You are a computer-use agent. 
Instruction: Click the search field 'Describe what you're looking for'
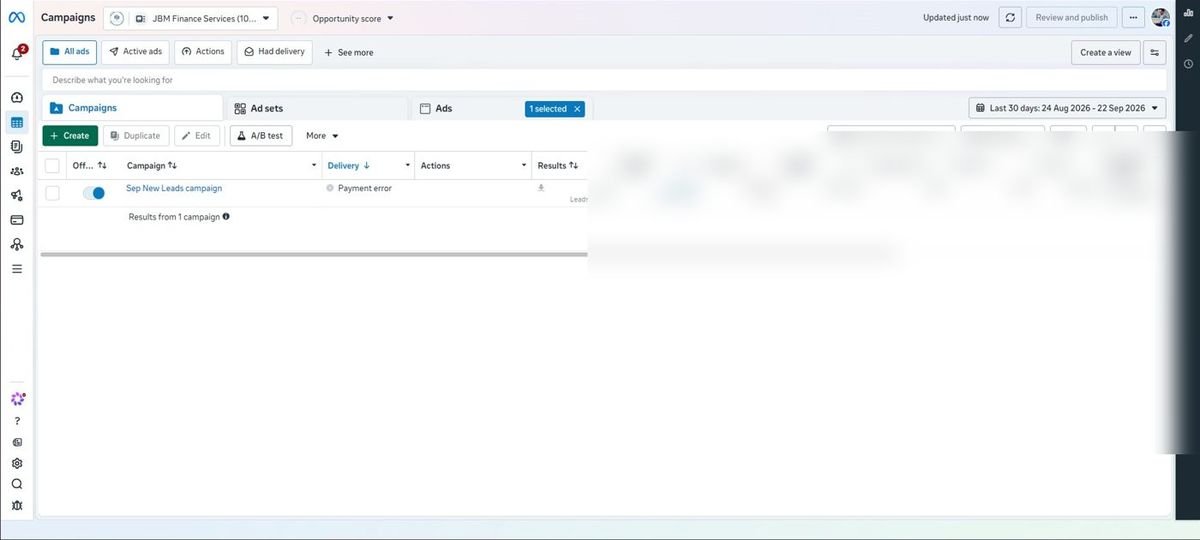click(604, 80)
